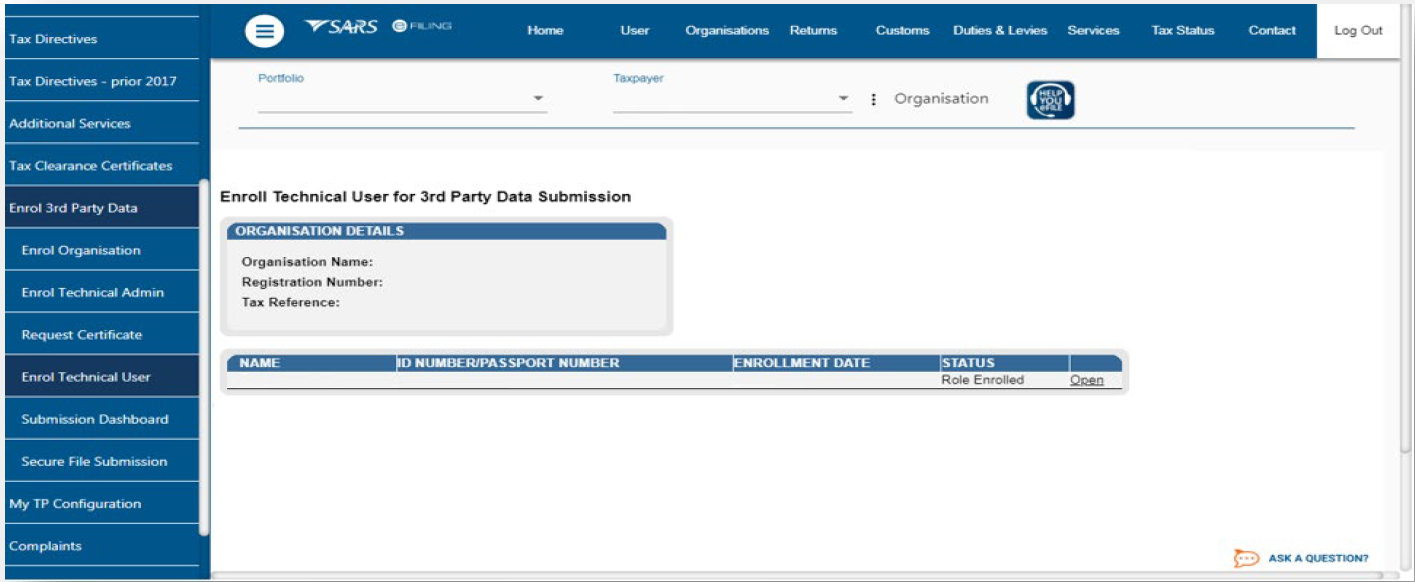Open Complaints in the sidebar
The image size is (1415, 582).
click(100, 546)
